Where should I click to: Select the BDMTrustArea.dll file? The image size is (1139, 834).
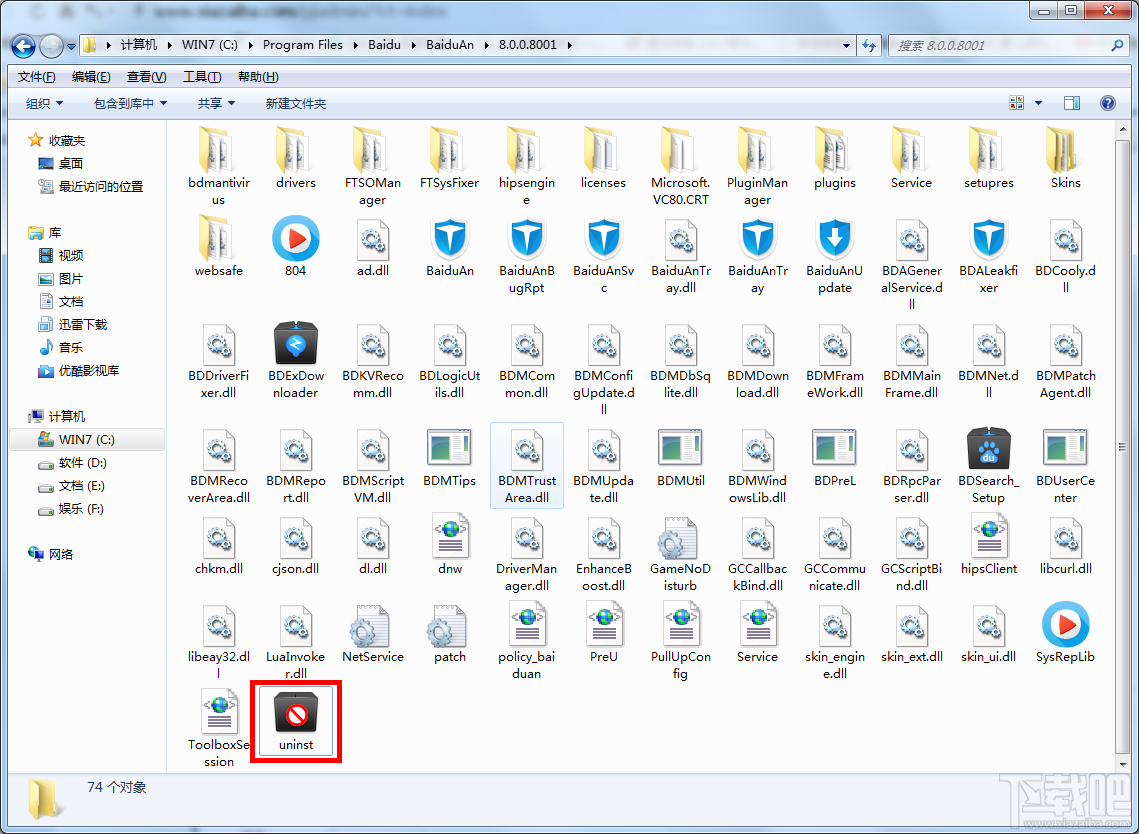coord(527,466)
